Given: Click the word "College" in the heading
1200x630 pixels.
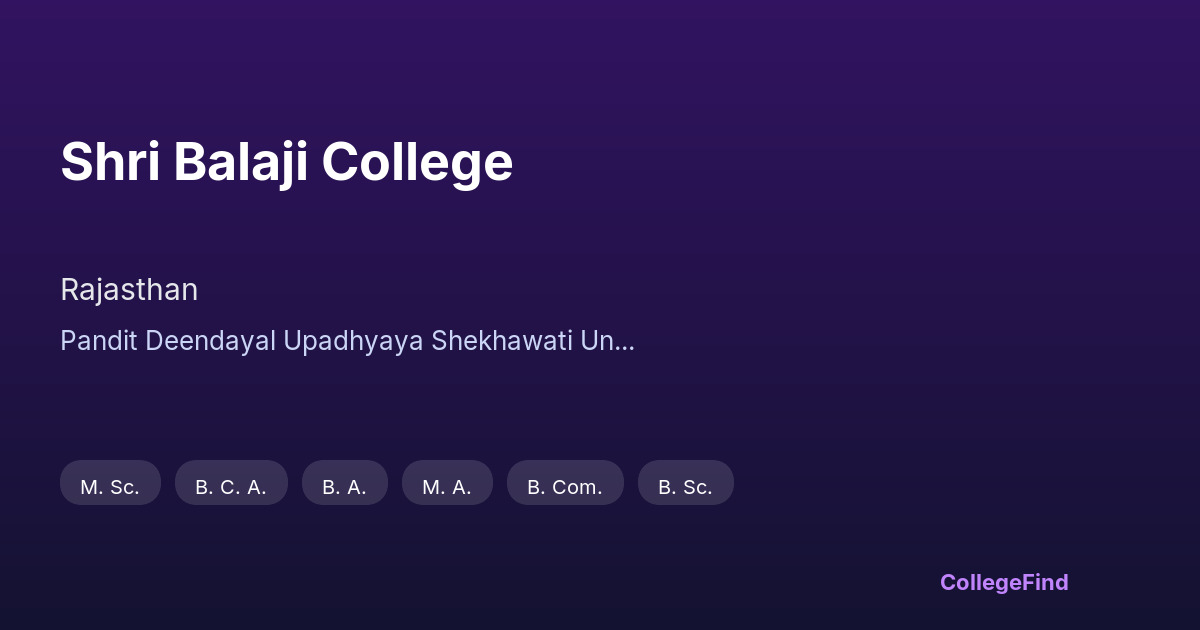Looking at the screenshot, I should [x=417, y=162].
